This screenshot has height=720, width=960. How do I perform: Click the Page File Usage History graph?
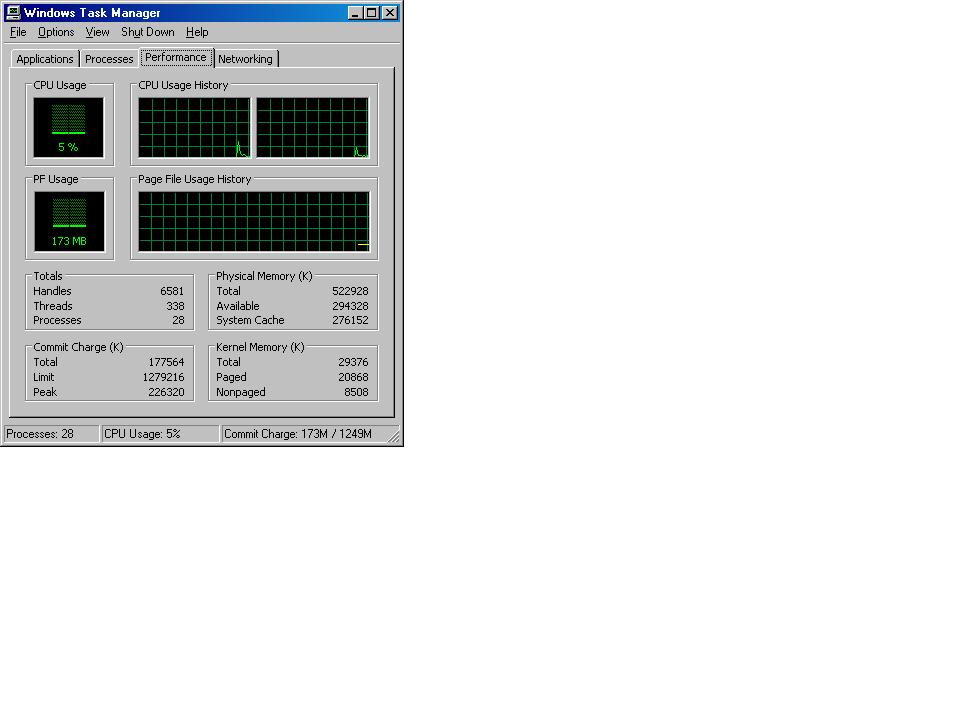point(253,221)
